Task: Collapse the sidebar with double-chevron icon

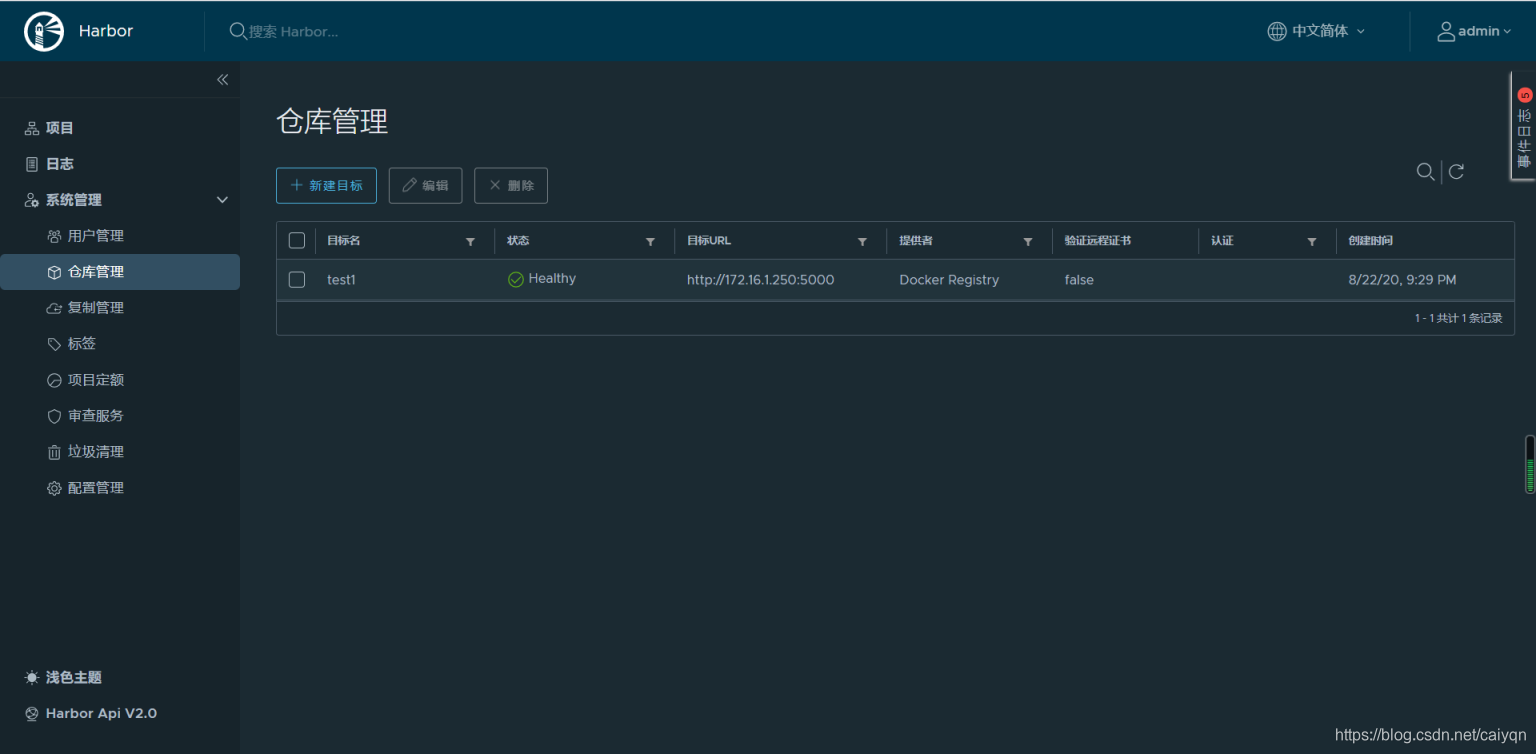Action: coord(223,80)
